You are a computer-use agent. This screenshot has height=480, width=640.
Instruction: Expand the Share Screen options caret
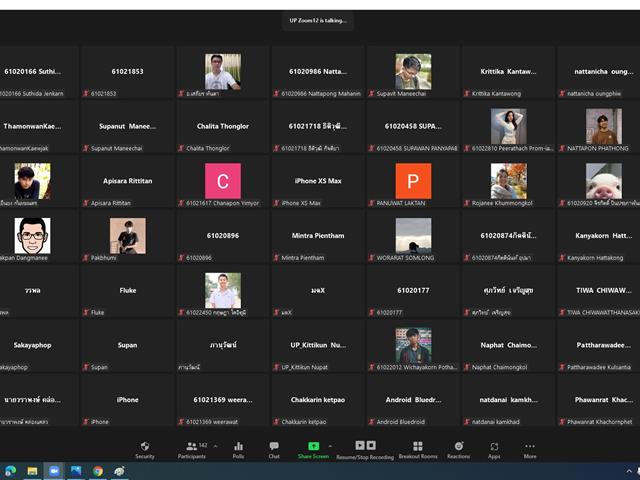[330, 446]
